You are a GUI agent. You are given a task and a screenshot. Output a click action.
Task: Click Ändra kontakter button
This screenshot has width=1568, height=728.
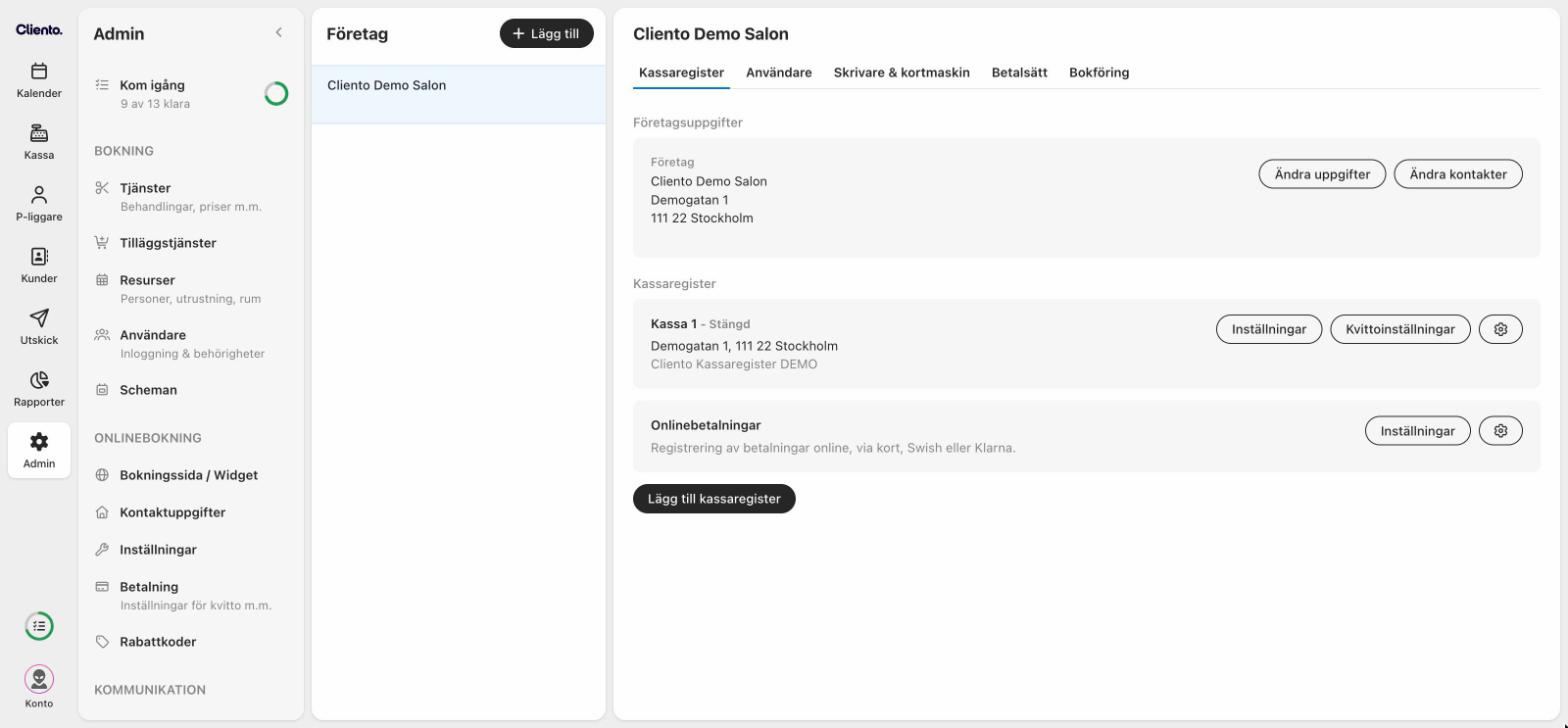pos(1458,174)
